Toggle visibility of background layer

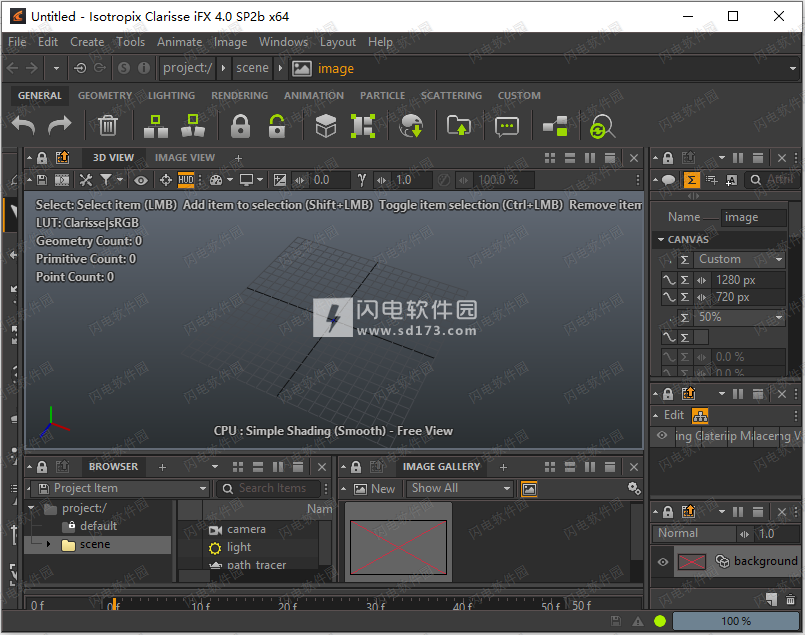point(663,562)
